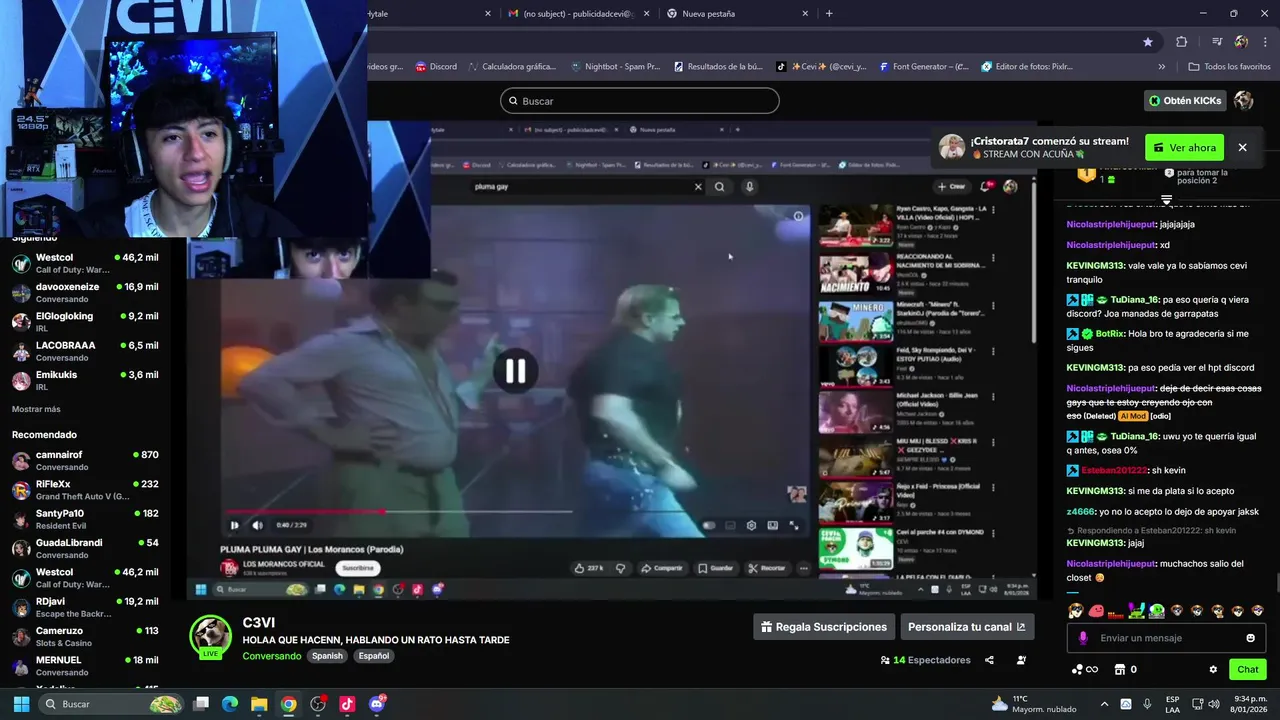Image resolution: width=1280 pixels, height=720 pixels.
Task: Open SantyPa10 recommended channel
Action: point(85,519)
